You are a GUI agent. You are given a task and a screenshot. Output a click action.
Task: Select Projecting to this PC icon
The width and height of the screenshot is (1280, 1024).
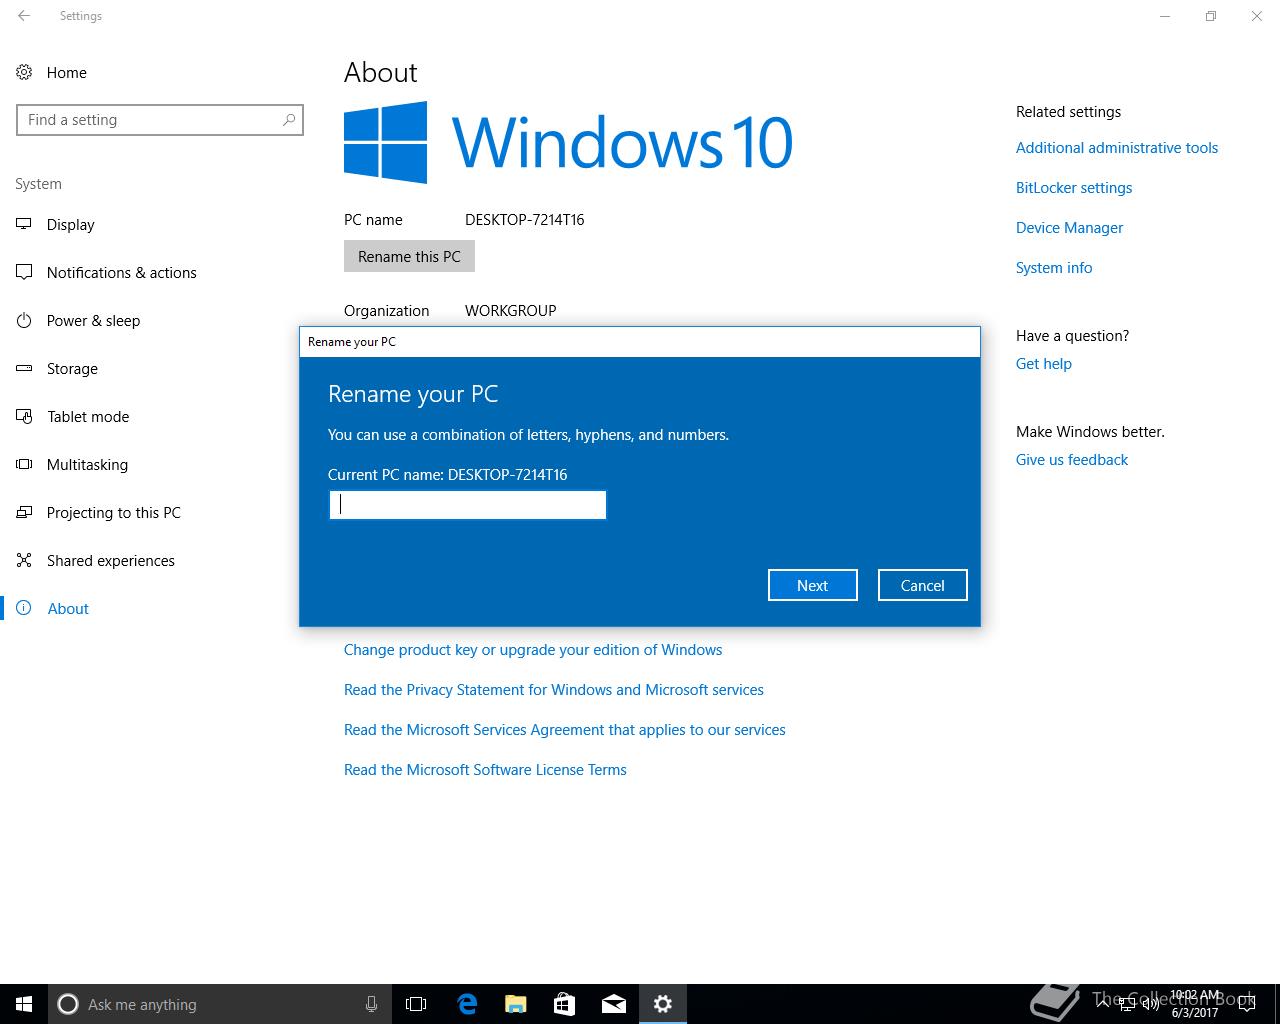pyautogui.click(x=24, y=512)
